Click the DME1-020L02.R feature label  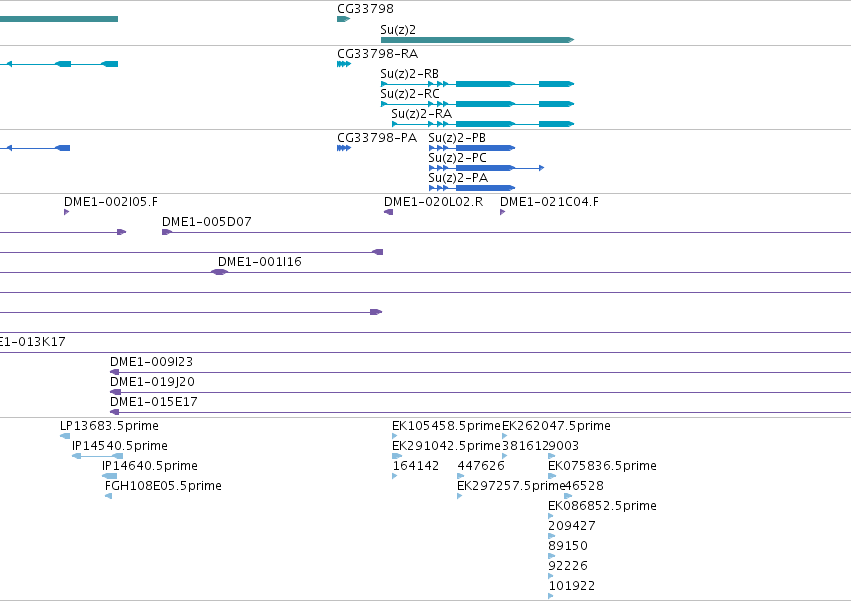(433, 202)
